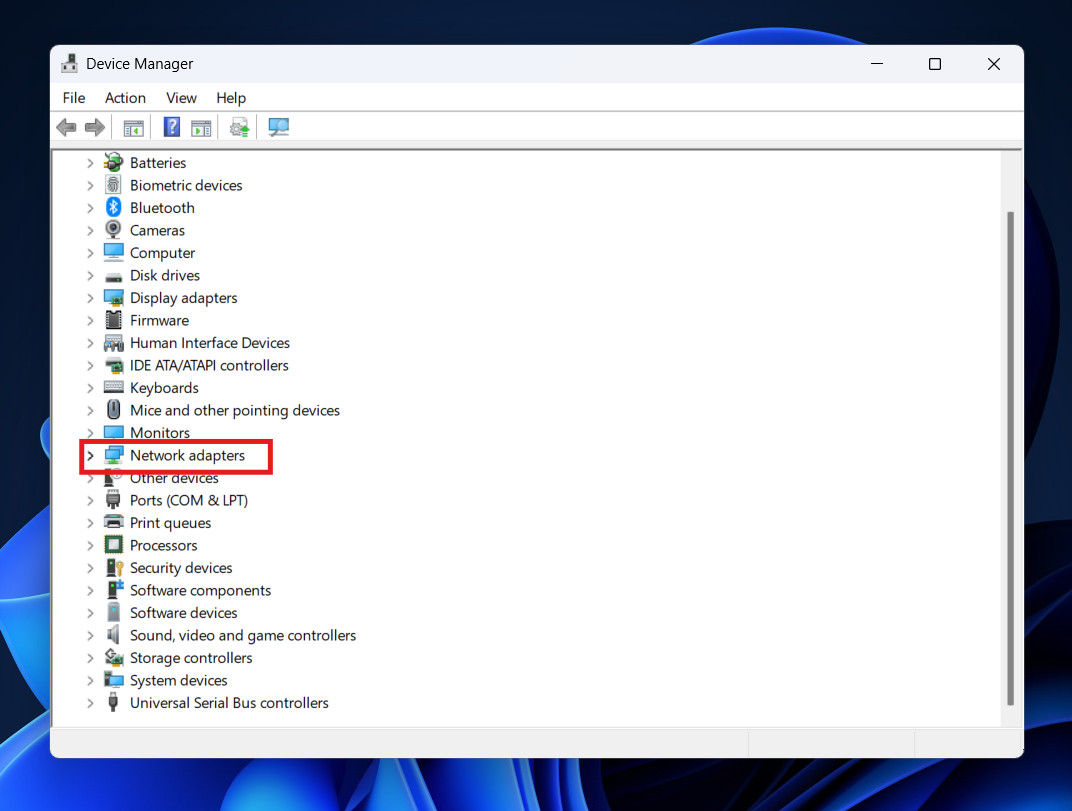This screenshot has height=811, width=1072.
Task: Click the Cameras webcam icon
Action: (x=114, y=230)
